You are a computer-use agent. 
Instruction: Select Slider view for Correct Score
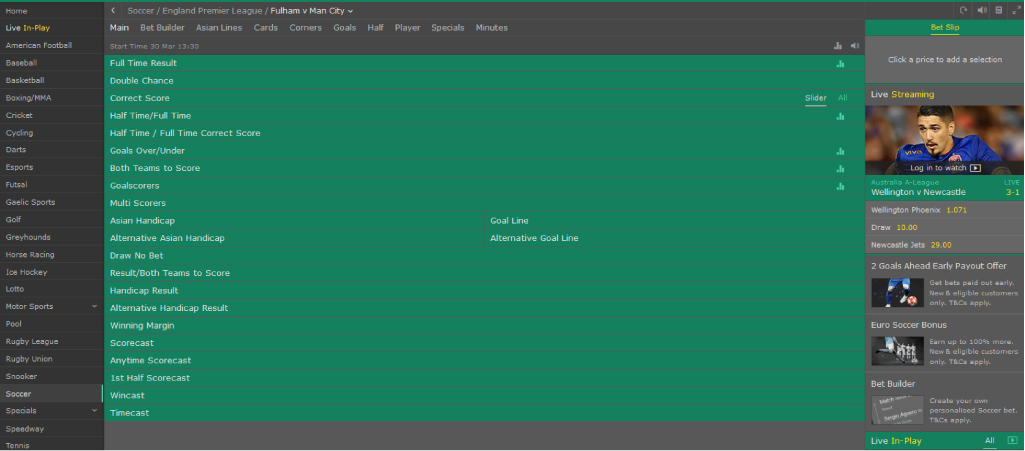click(x=816, y=98)
